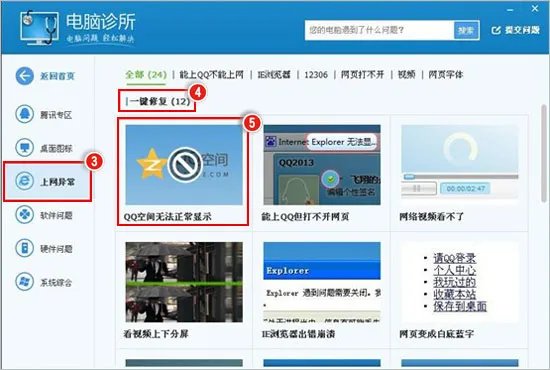
Task: Click the 提交问题 share icon
Action: coord(496,31)
